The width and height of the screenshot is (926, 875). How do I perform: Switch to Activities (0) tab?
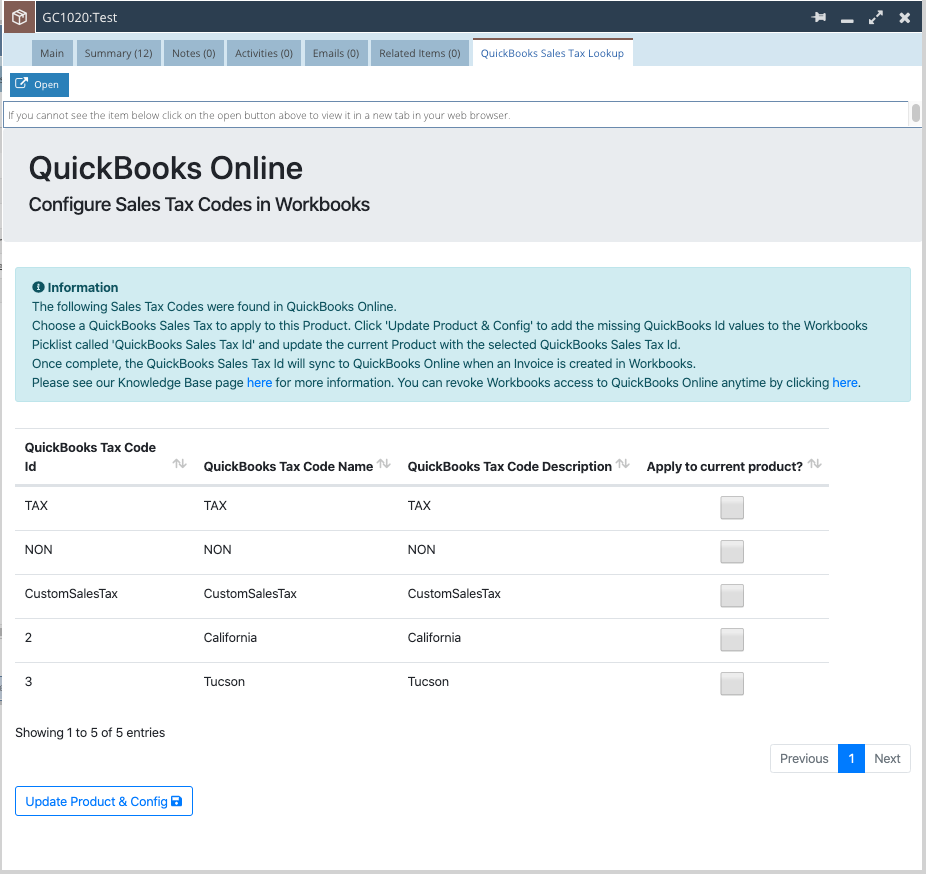pyautogui.click(x=264, y=53)
